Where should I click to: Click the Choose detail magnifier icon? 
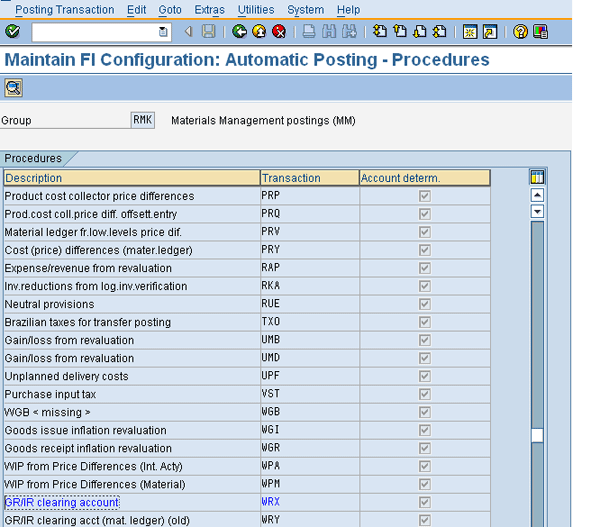pyautogui.click(x=13, y=88)
